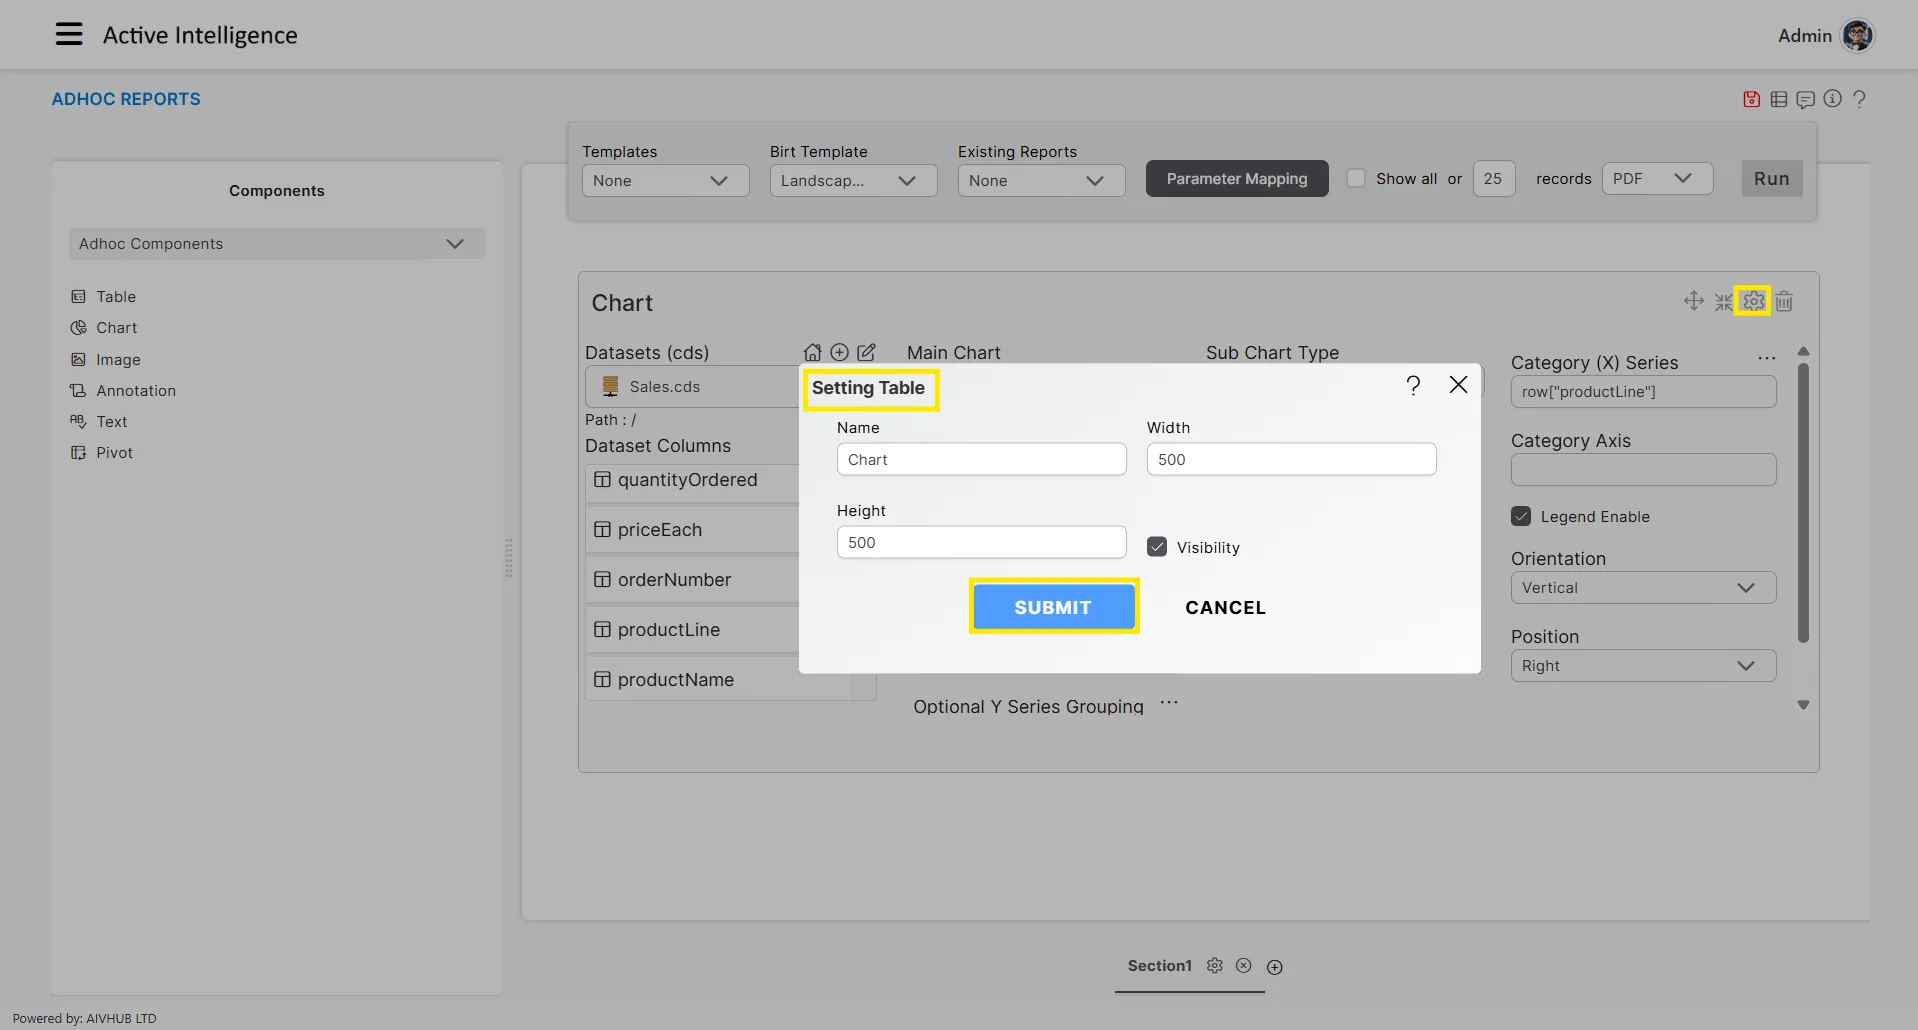Open the chart settings gear icon

pyautogui.click(x=1753, y=301)
